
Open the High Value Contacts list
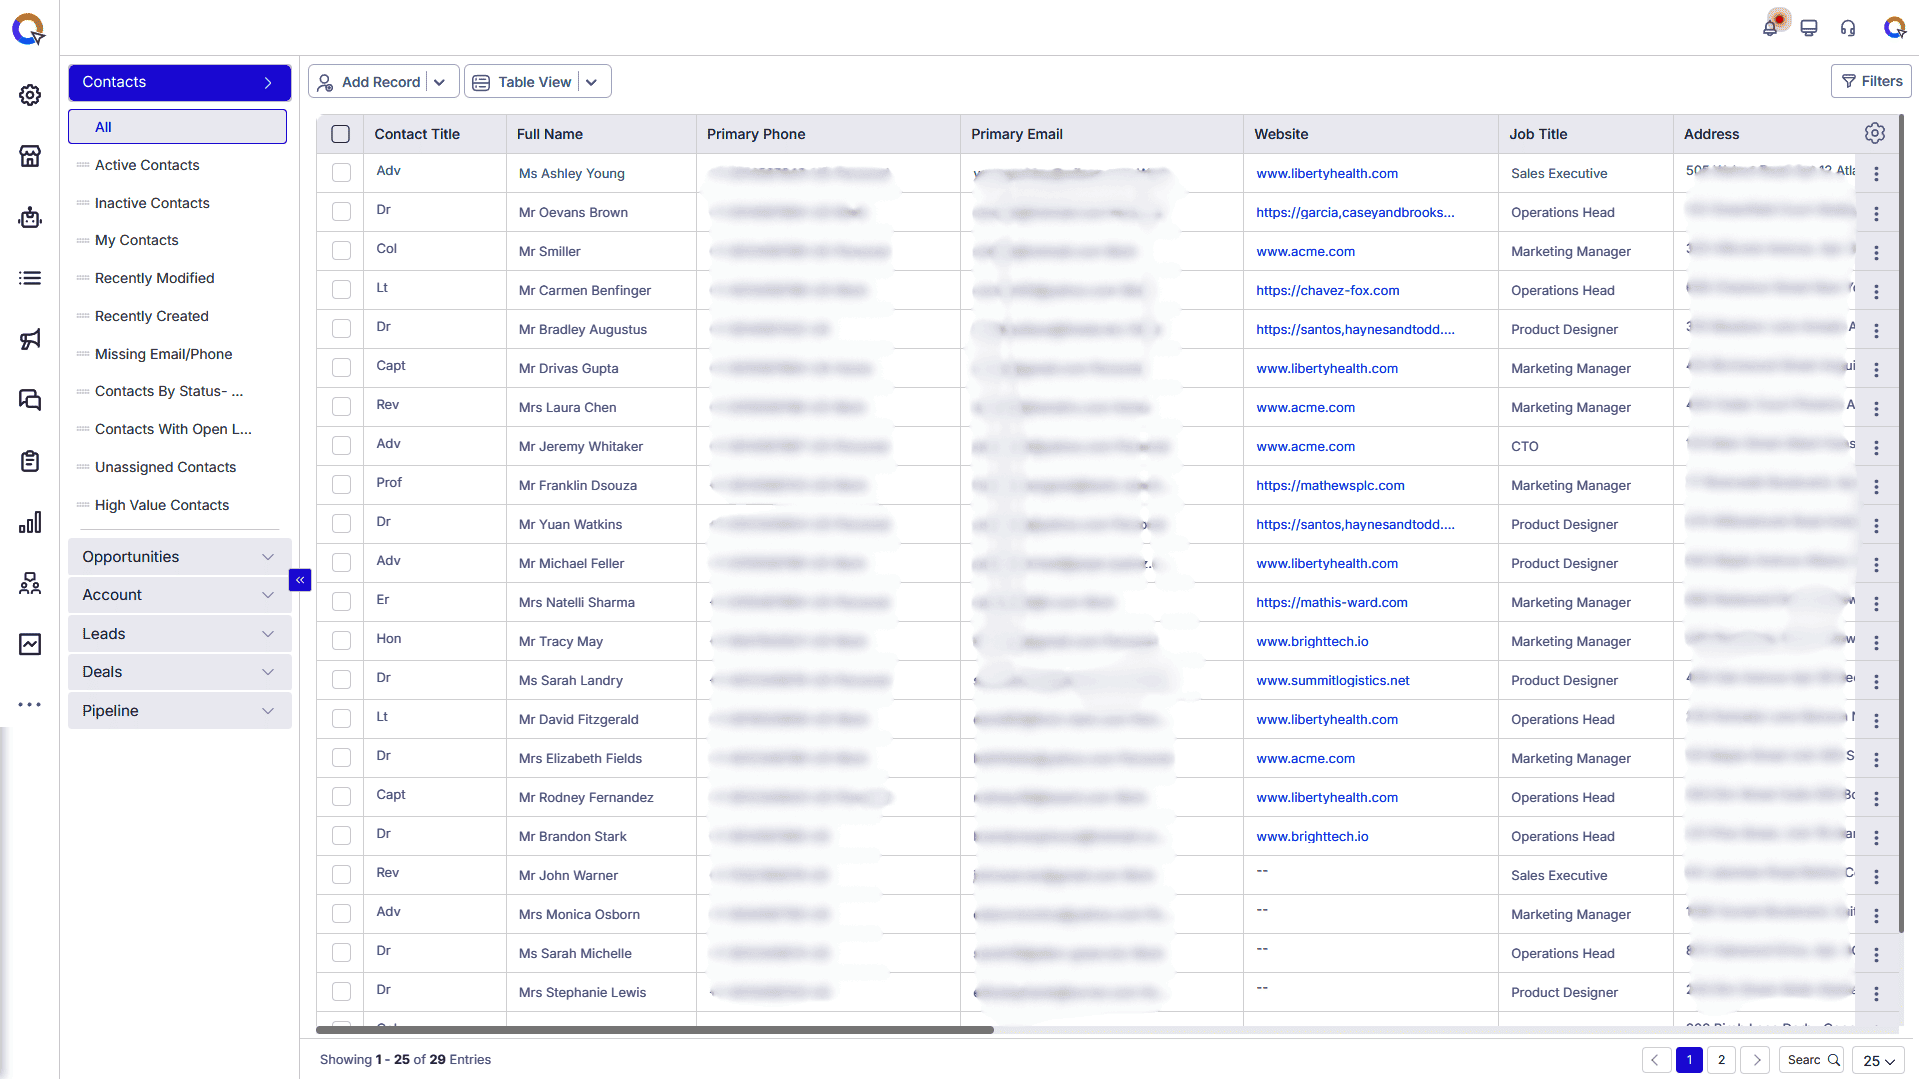point(162,505)
